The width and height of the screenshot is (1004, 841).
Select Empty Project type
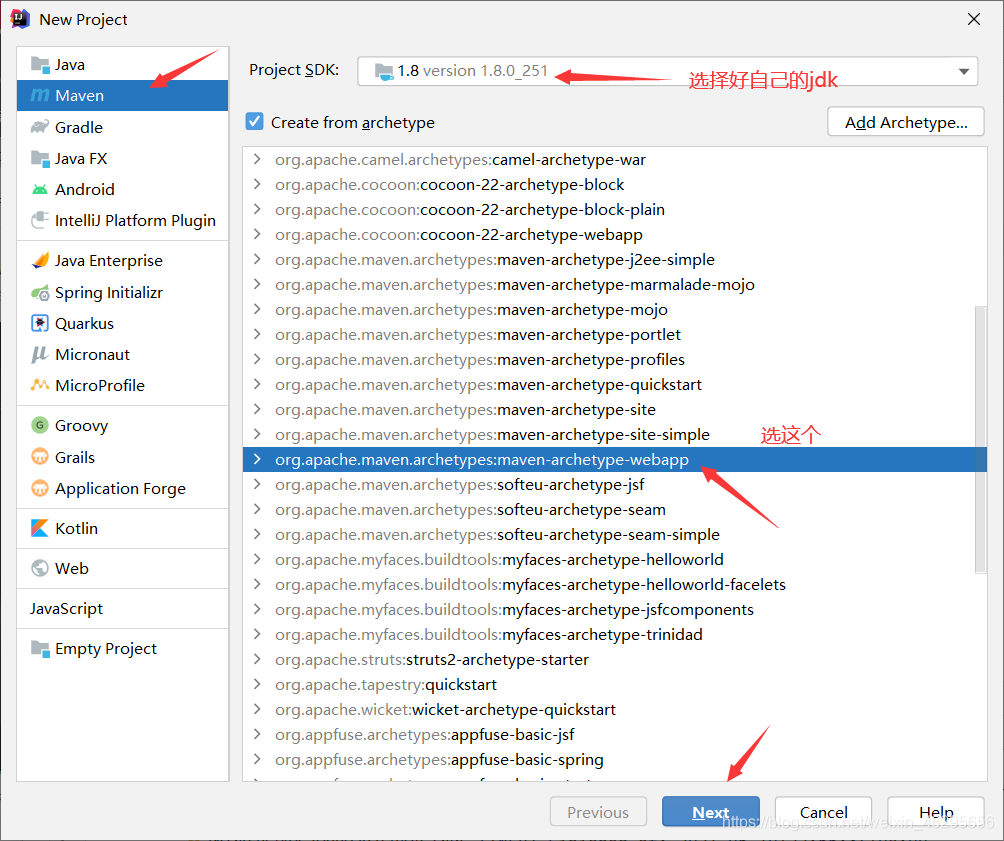pos(122,649)
